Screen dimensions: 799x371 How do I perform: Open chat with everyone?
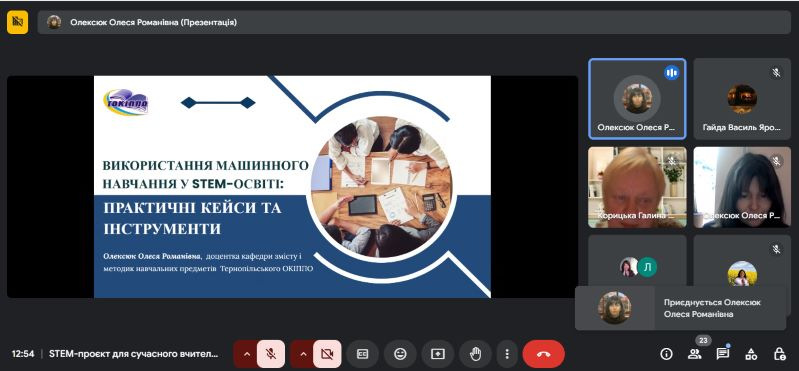[722, 354]
